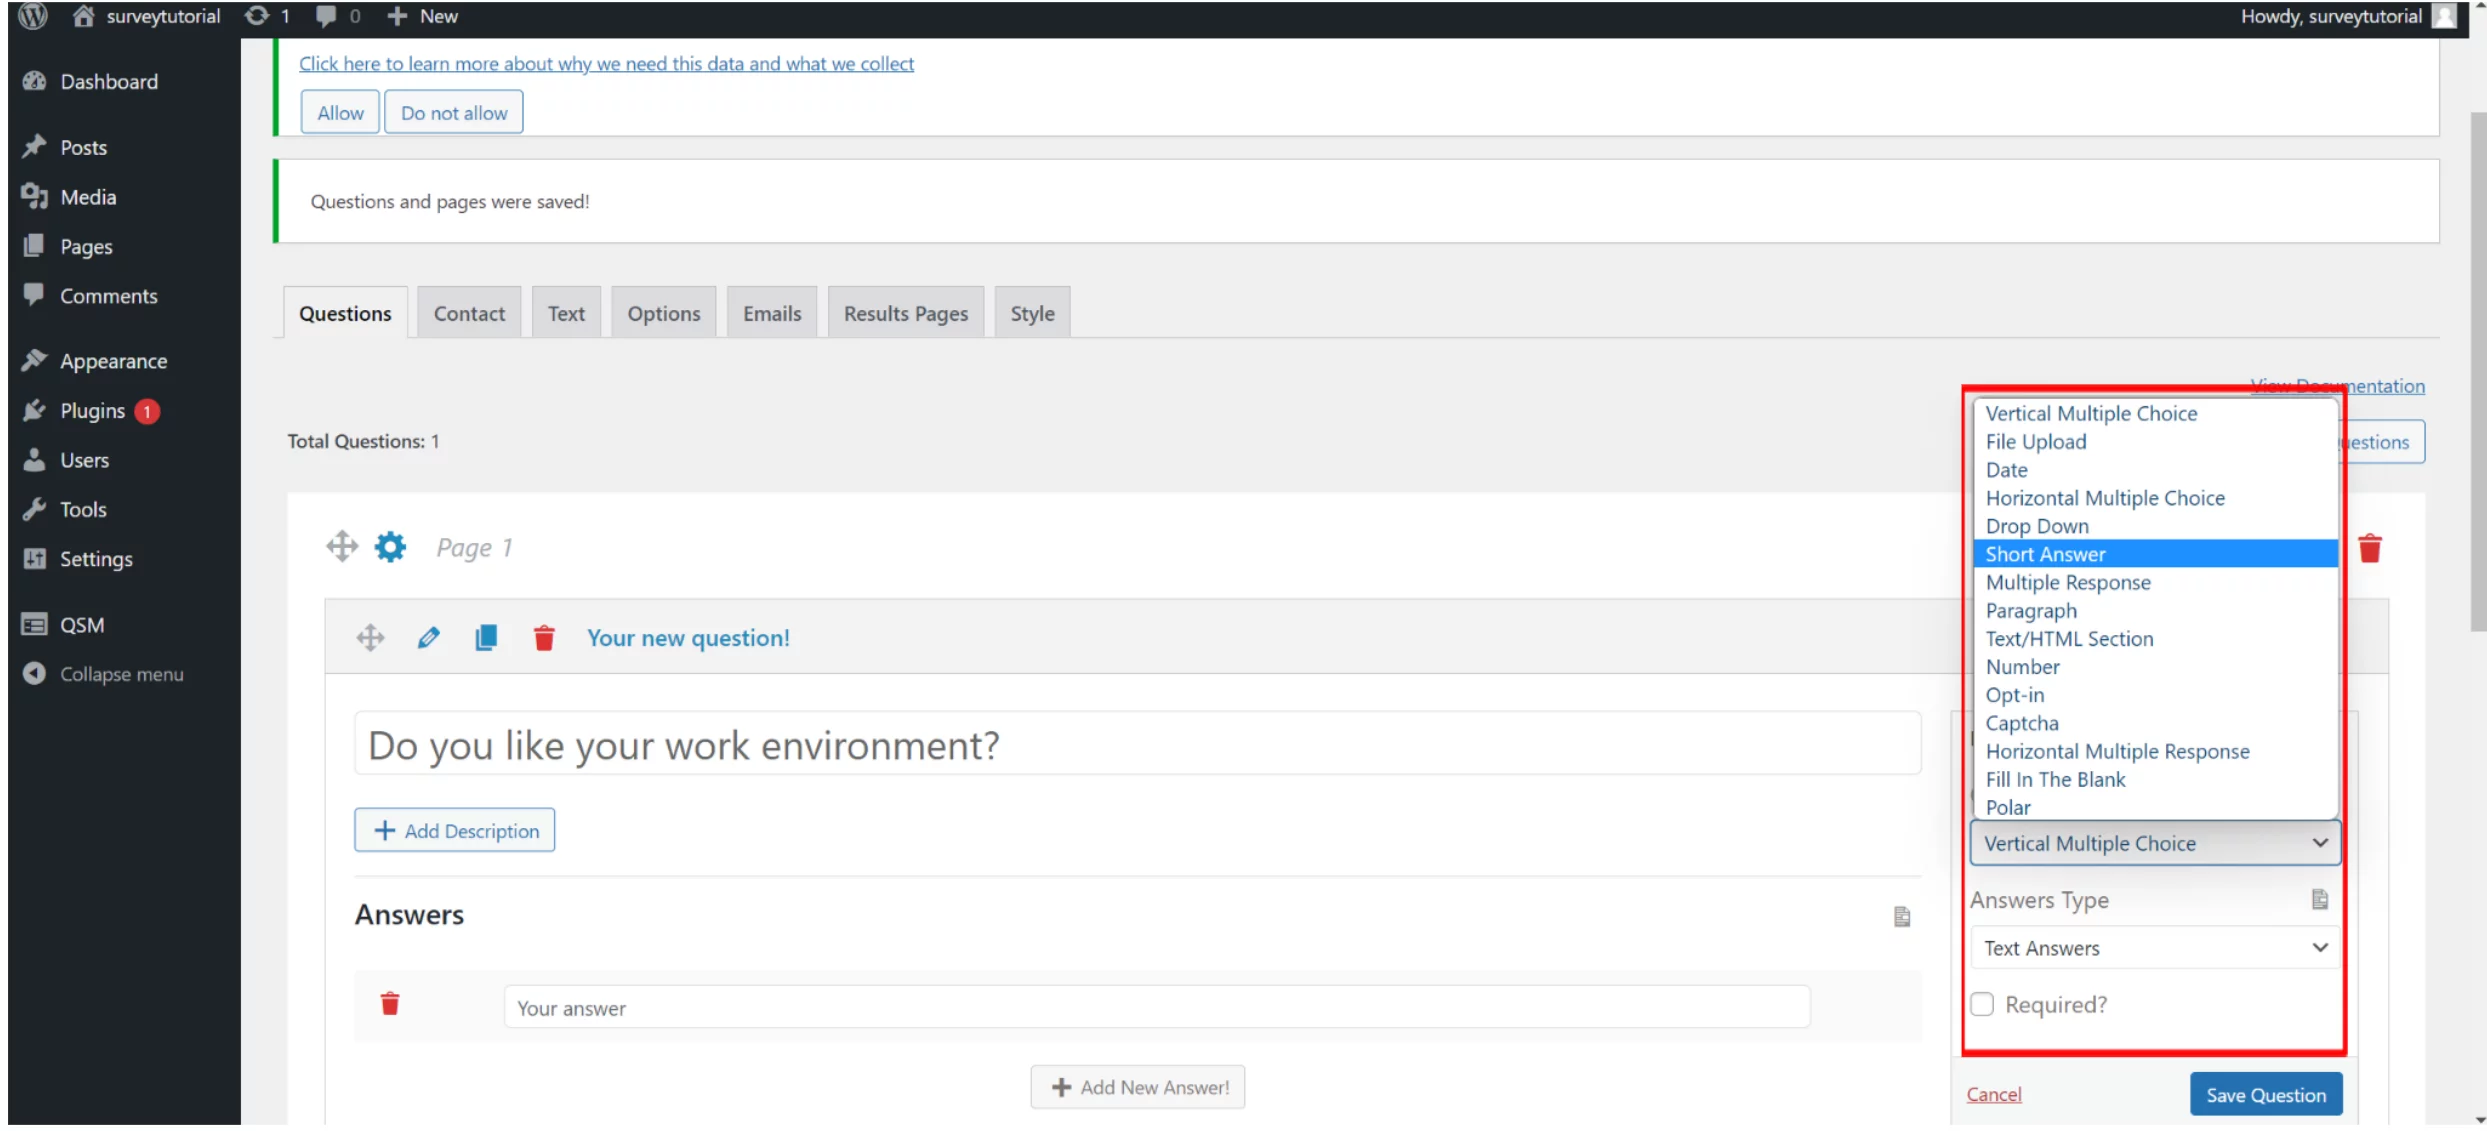
Task: Choose Captcha question type
Action: 2155,723
